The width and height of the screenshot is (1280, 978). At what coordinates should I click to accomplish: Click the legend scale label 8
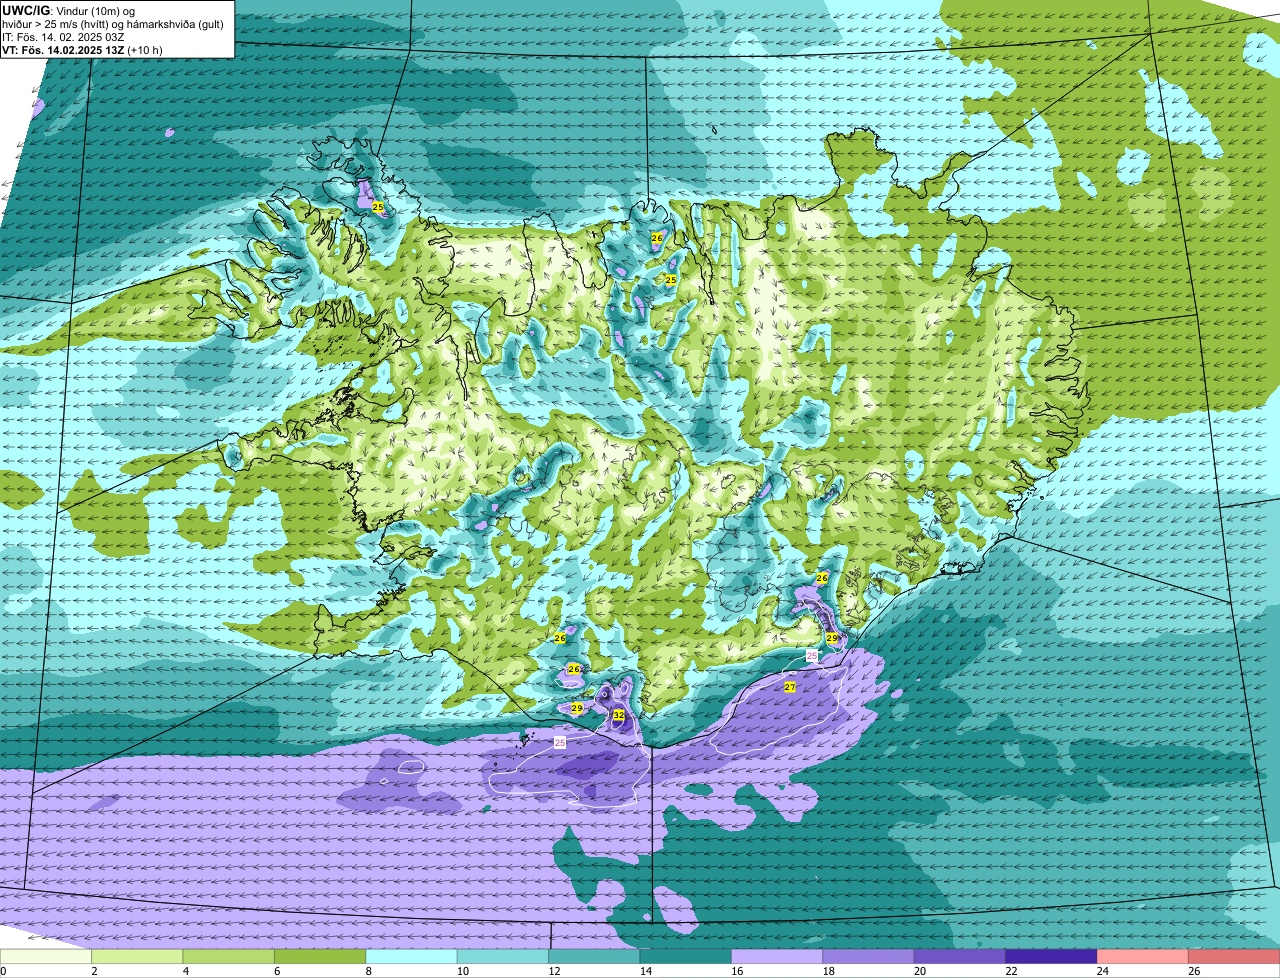pyautogui.click(x=367, y=971)
